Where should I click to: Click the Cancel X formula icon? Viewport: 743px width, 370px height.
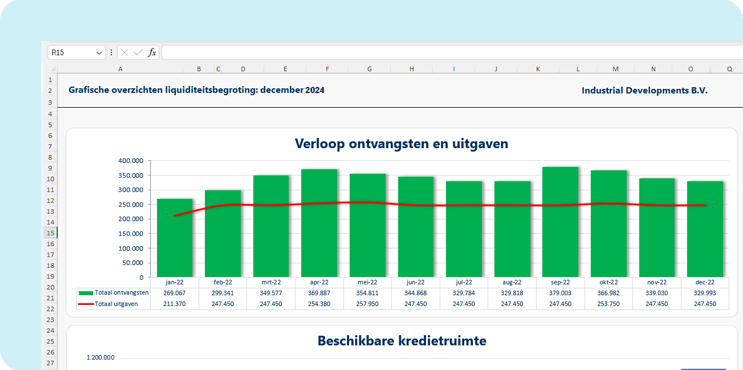click(125, 53)
